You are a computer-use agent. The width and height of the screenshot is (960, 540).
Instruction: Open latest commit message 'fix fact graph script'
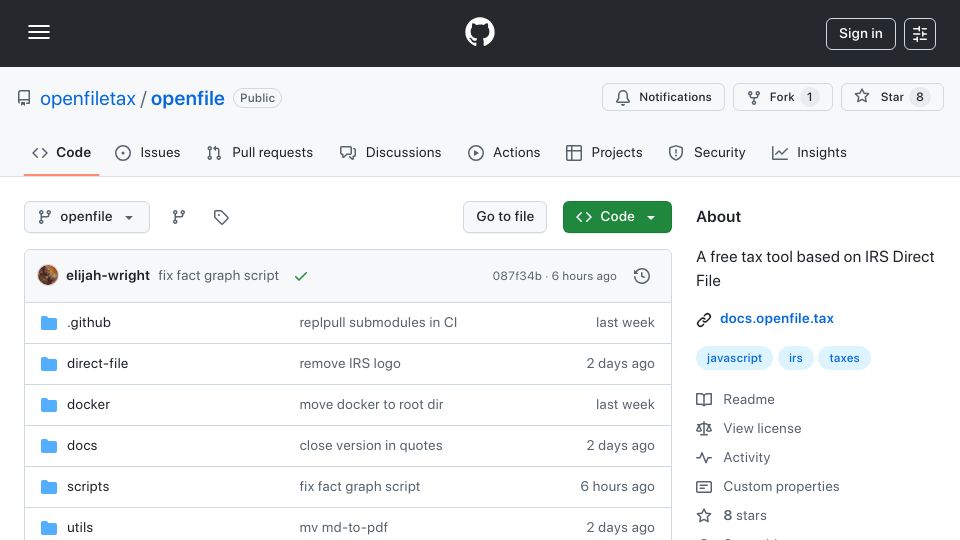[219, 276]
